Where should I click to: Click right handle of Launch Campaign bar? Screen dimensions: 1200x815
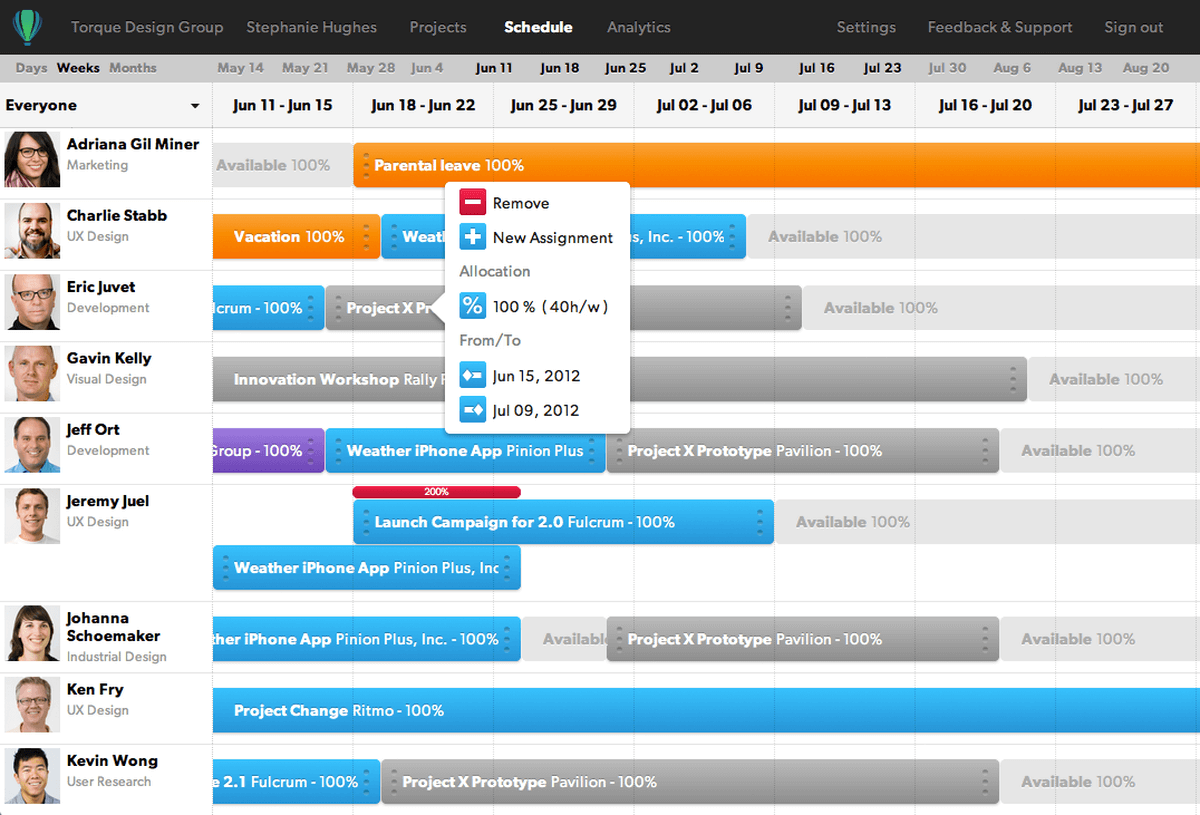tap(760, 522)
